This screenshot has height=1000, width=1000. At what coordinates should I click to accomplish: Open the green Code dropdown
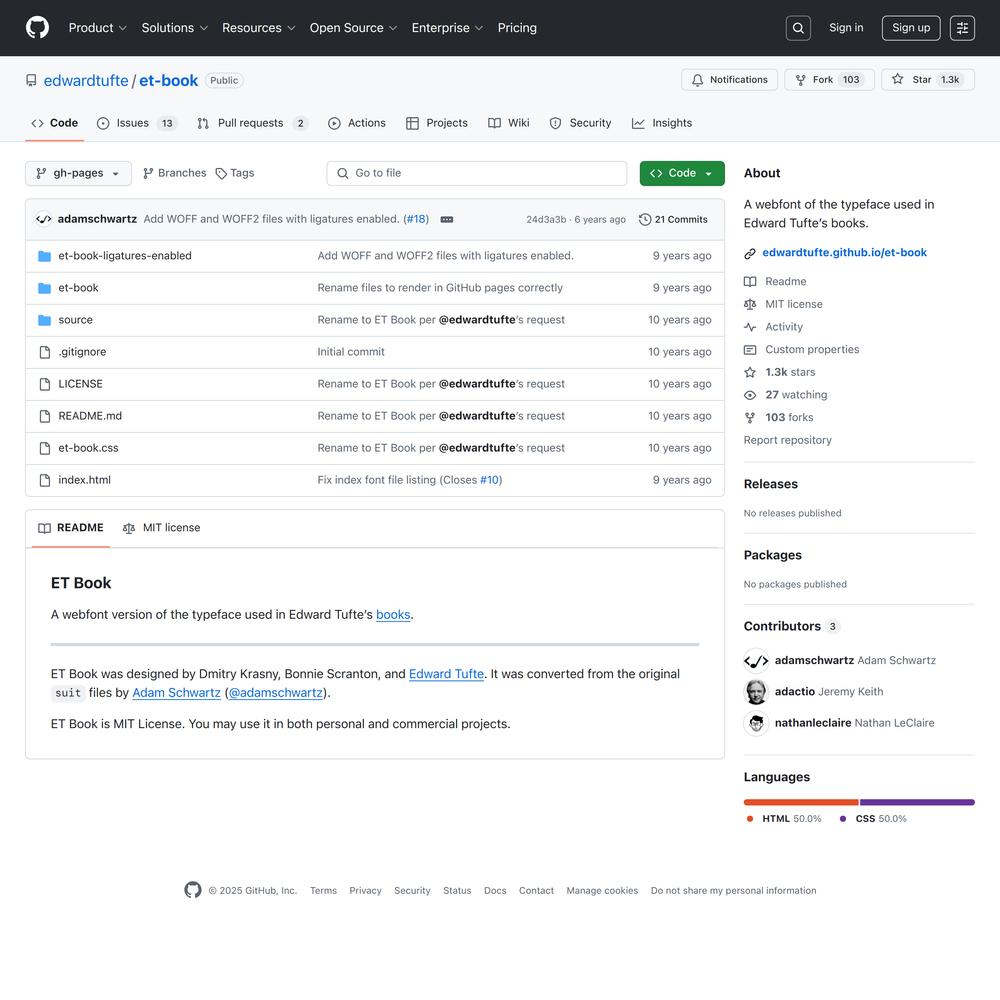[x=682, y=173]
